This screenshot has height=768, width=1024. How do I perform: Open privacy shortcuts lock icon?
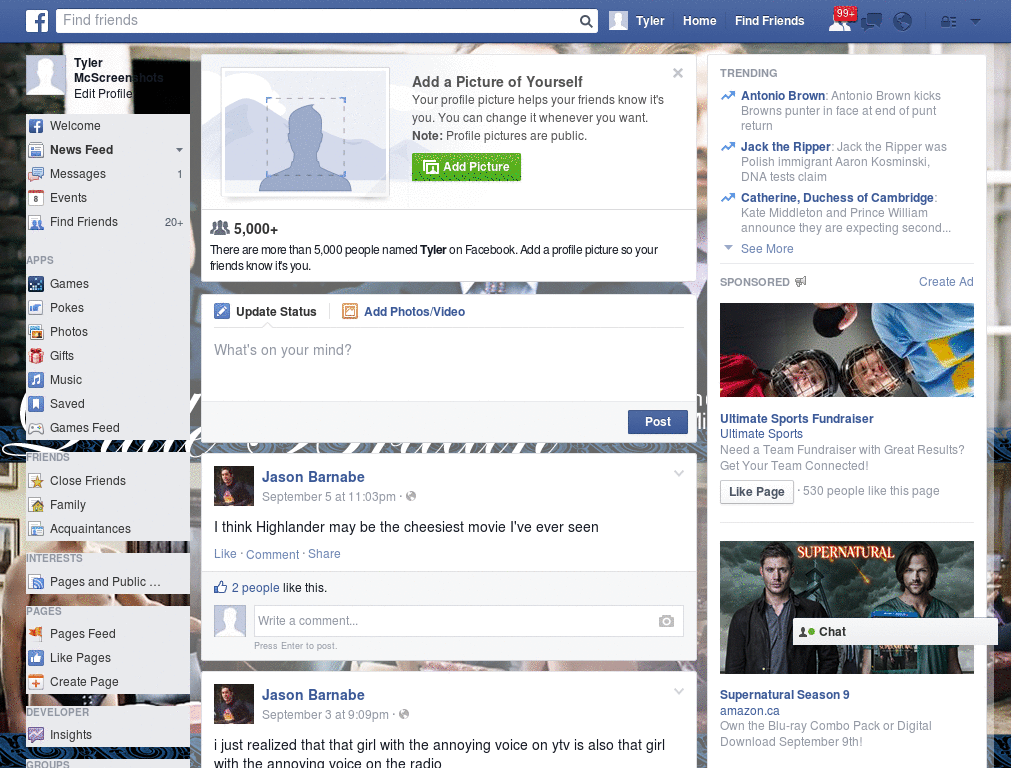(948, 22)
